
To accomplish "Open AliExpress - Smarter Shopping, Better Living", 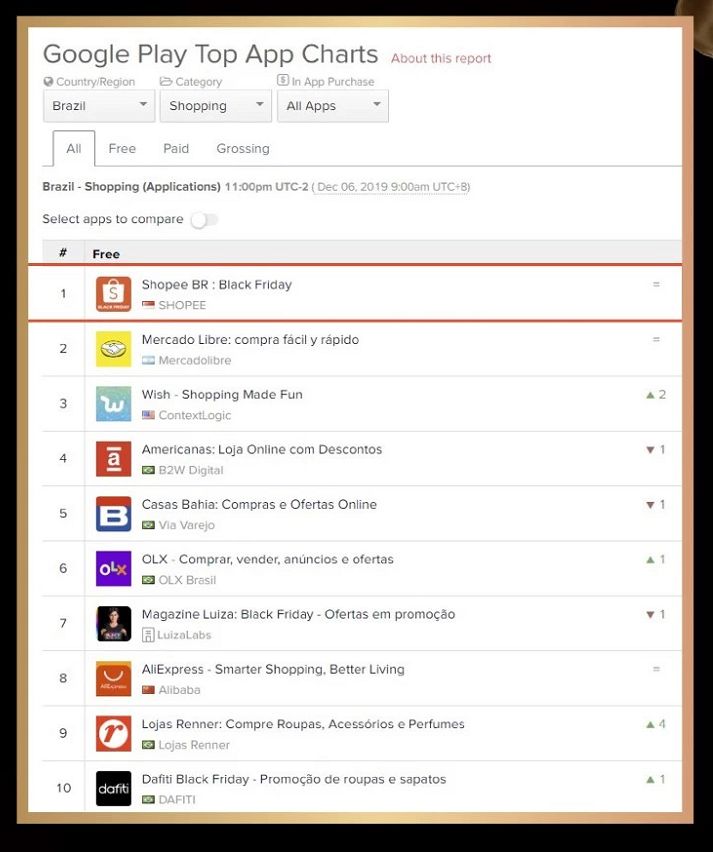I will coord(273,669).
